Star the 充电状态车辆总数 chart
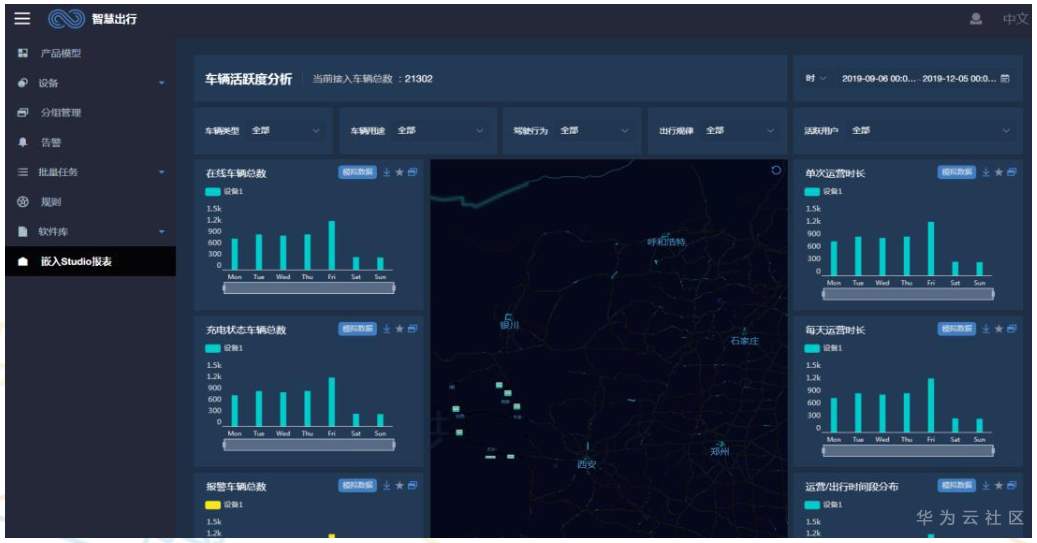Viewport: 1037px width, 543px height. 399,329
